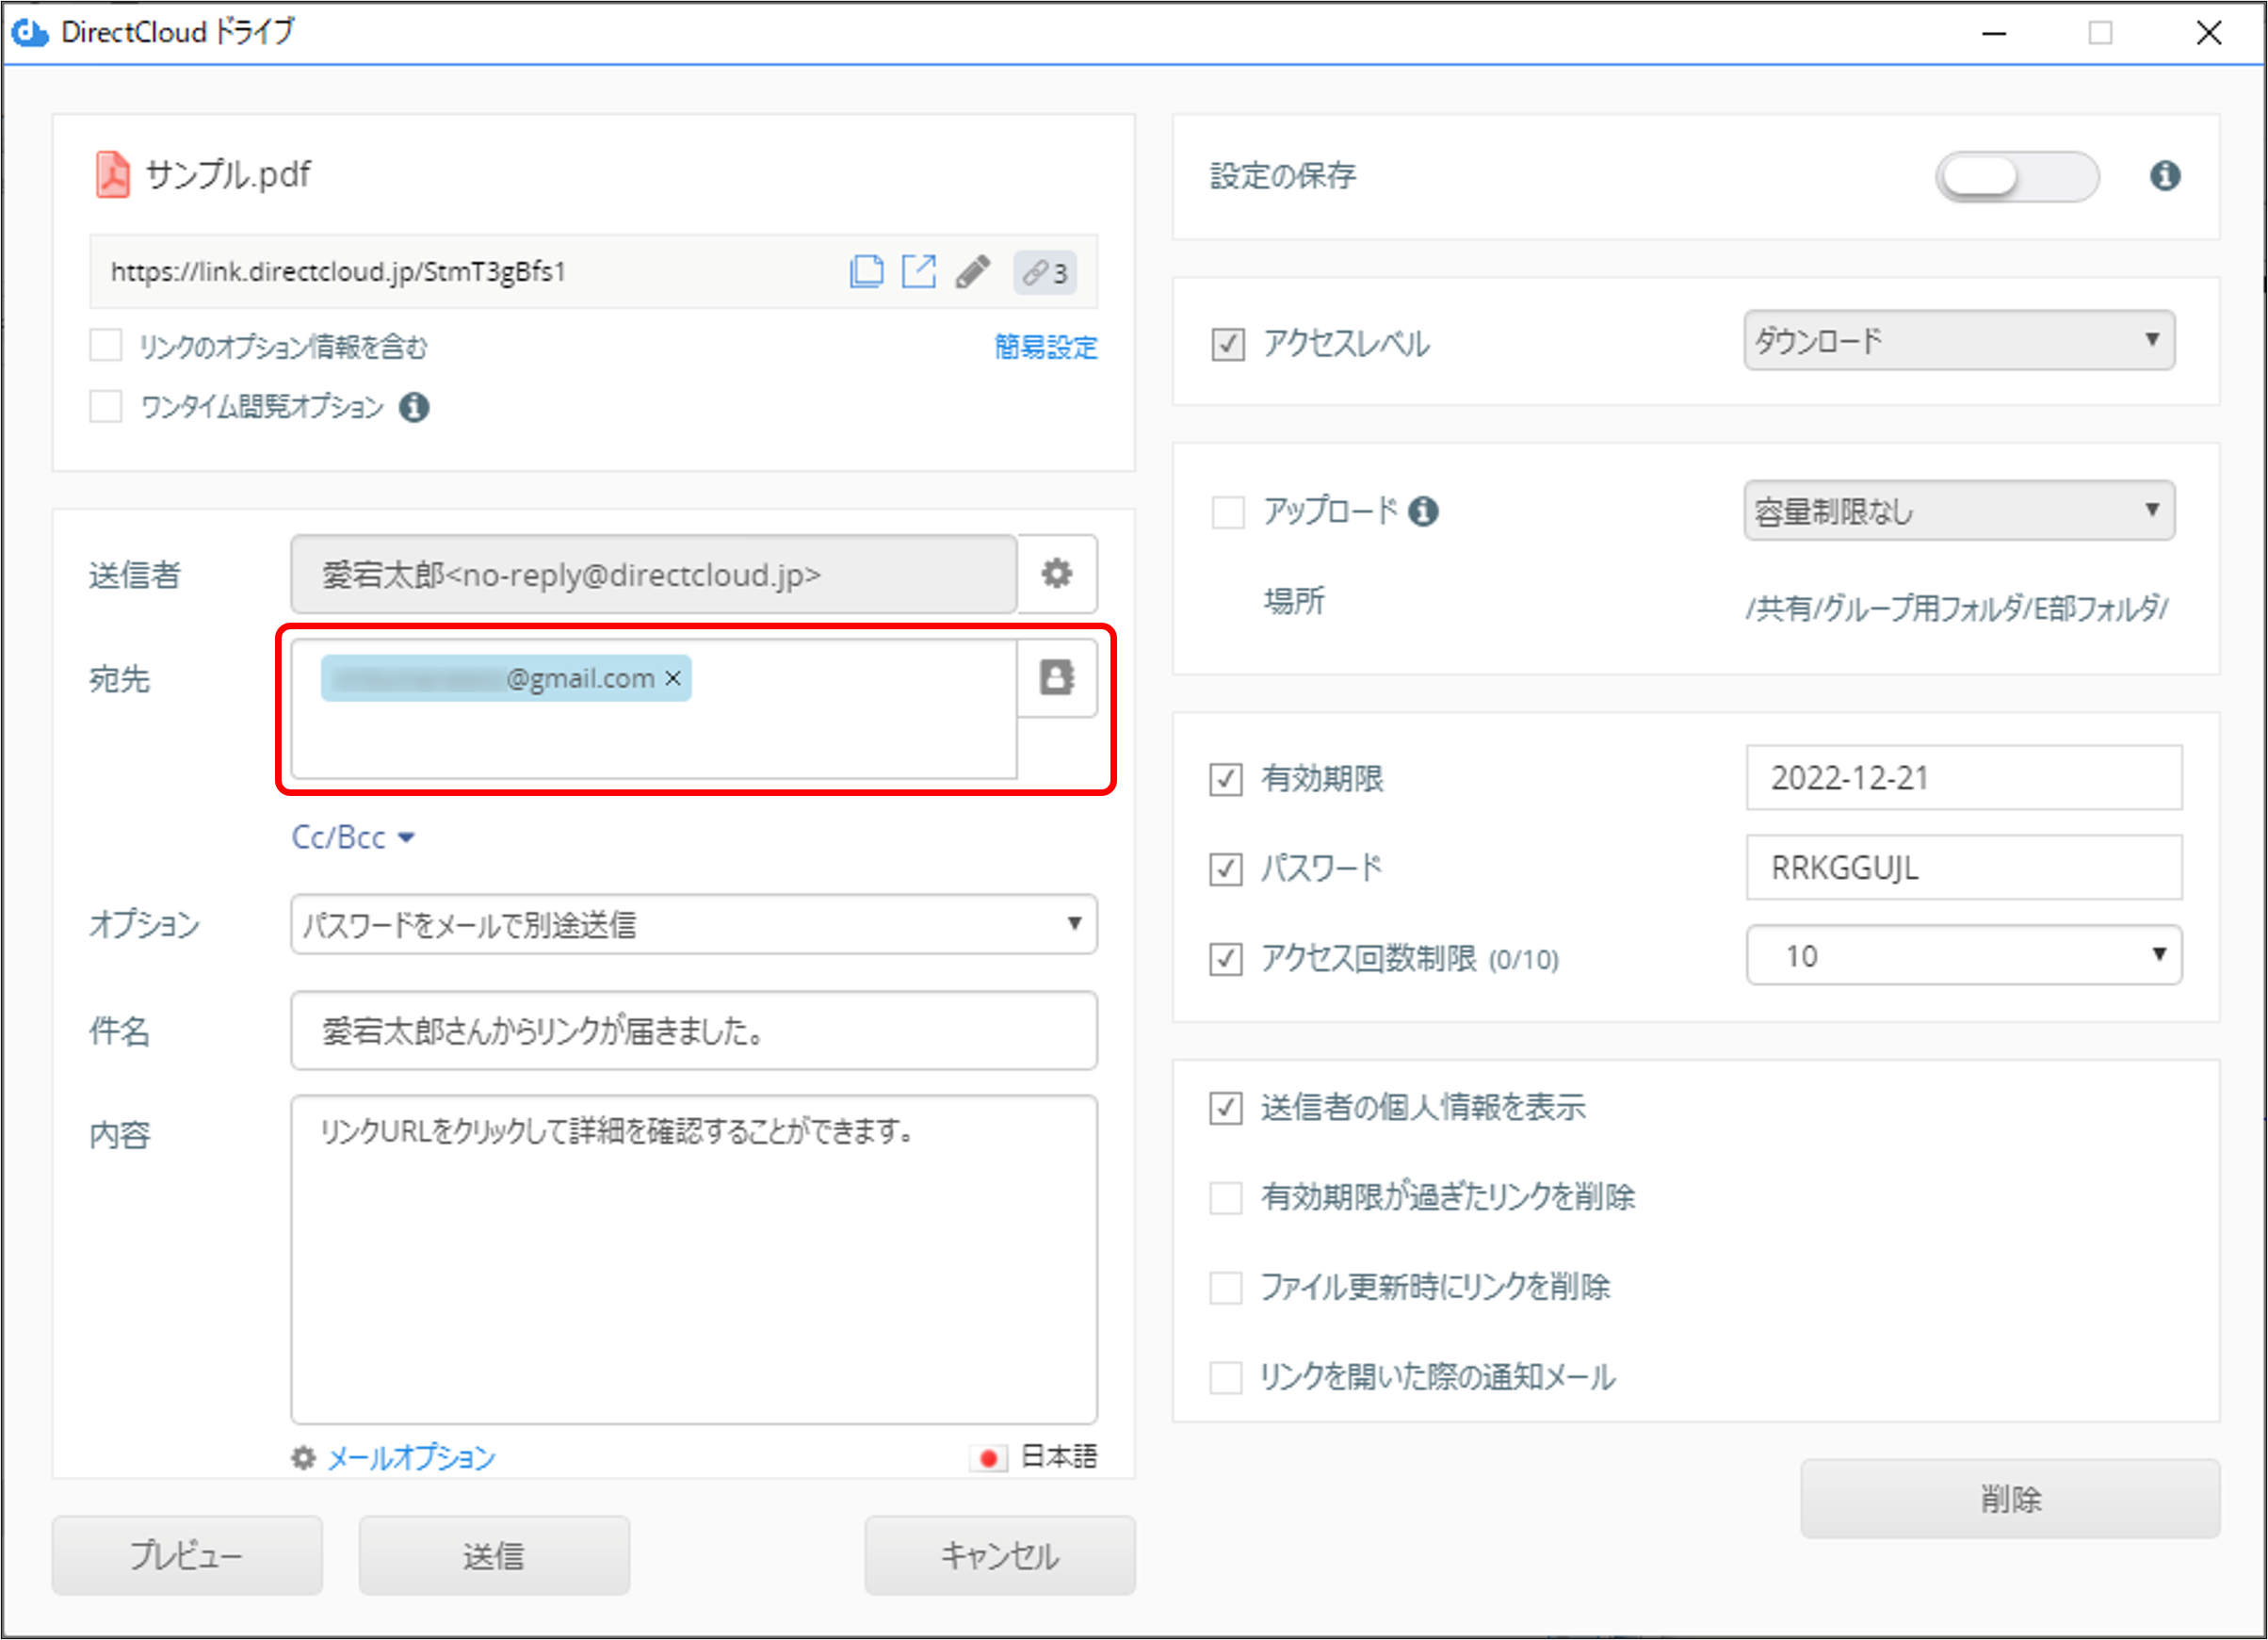This screenshot has width=2268, height=1640.
Task: Click the 簡易設定 link
Action: tap(1045, 347)
